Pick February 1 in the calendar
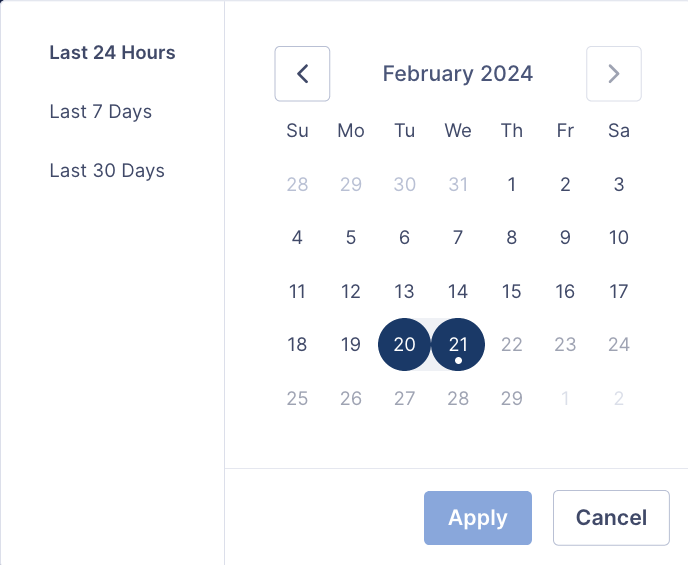Viewport: 688px width, 565px height. point(512,184)
